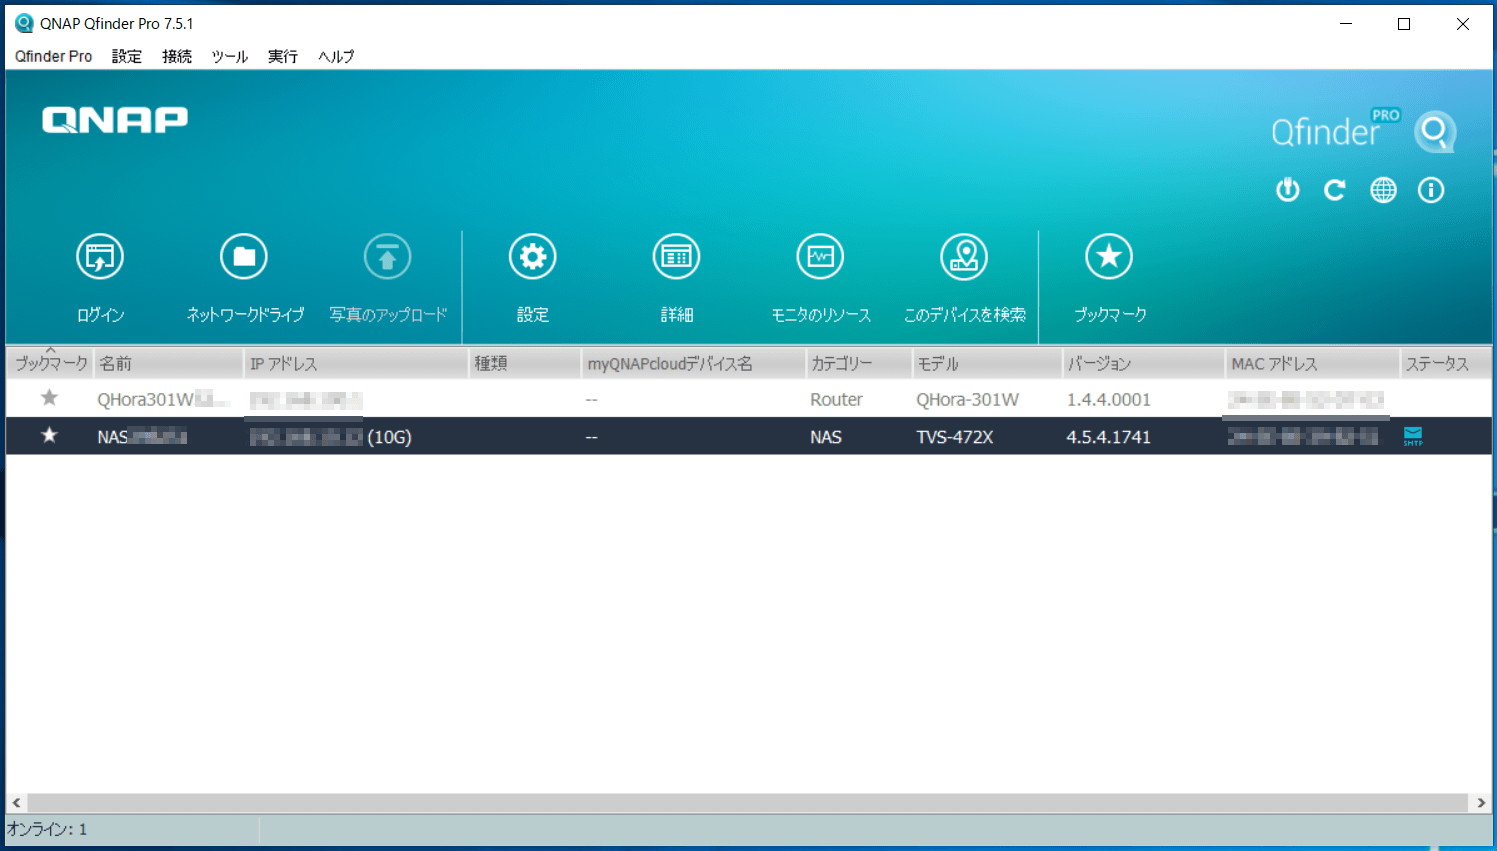The image size is (1497, 851).
Task: Open the ツール menu
Action: [229, 56]
